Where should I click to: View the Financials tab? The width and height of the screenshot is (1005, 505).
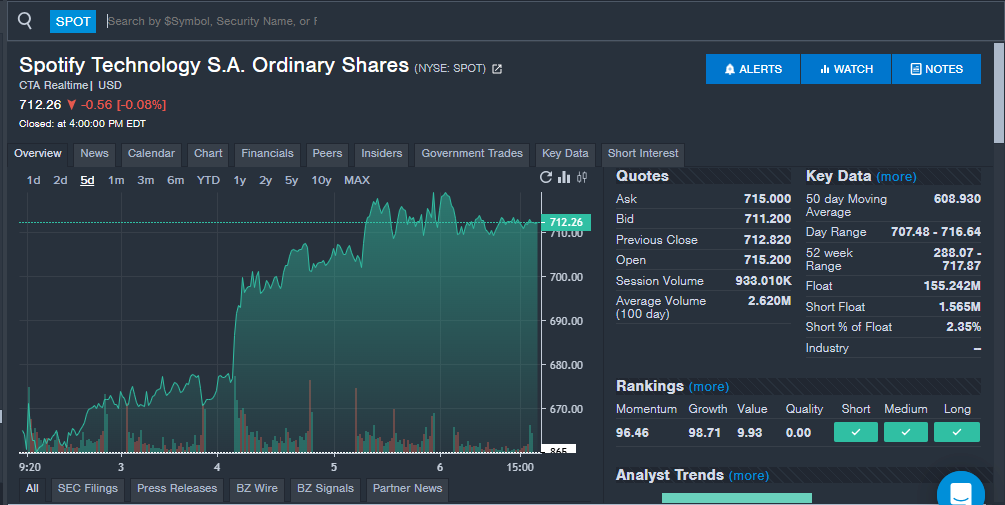[267, 154]
